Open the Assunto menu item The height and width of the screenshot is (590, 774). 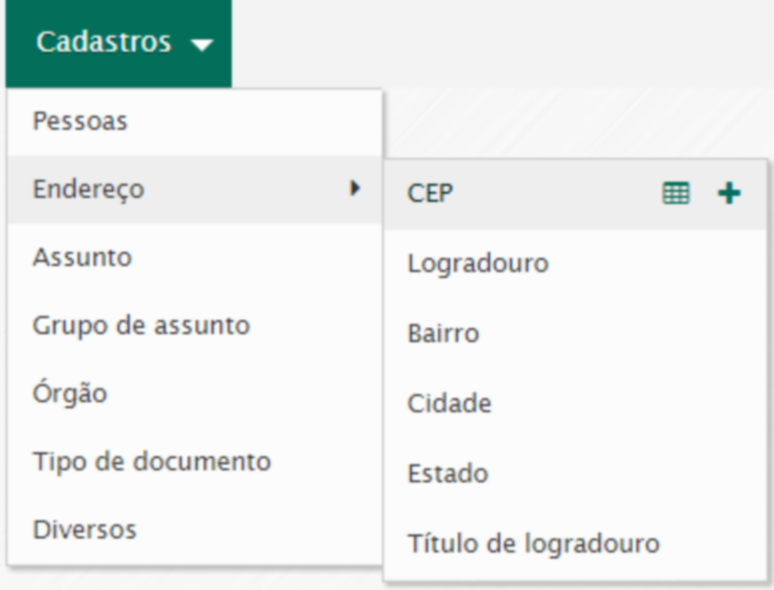pos(82,257)
